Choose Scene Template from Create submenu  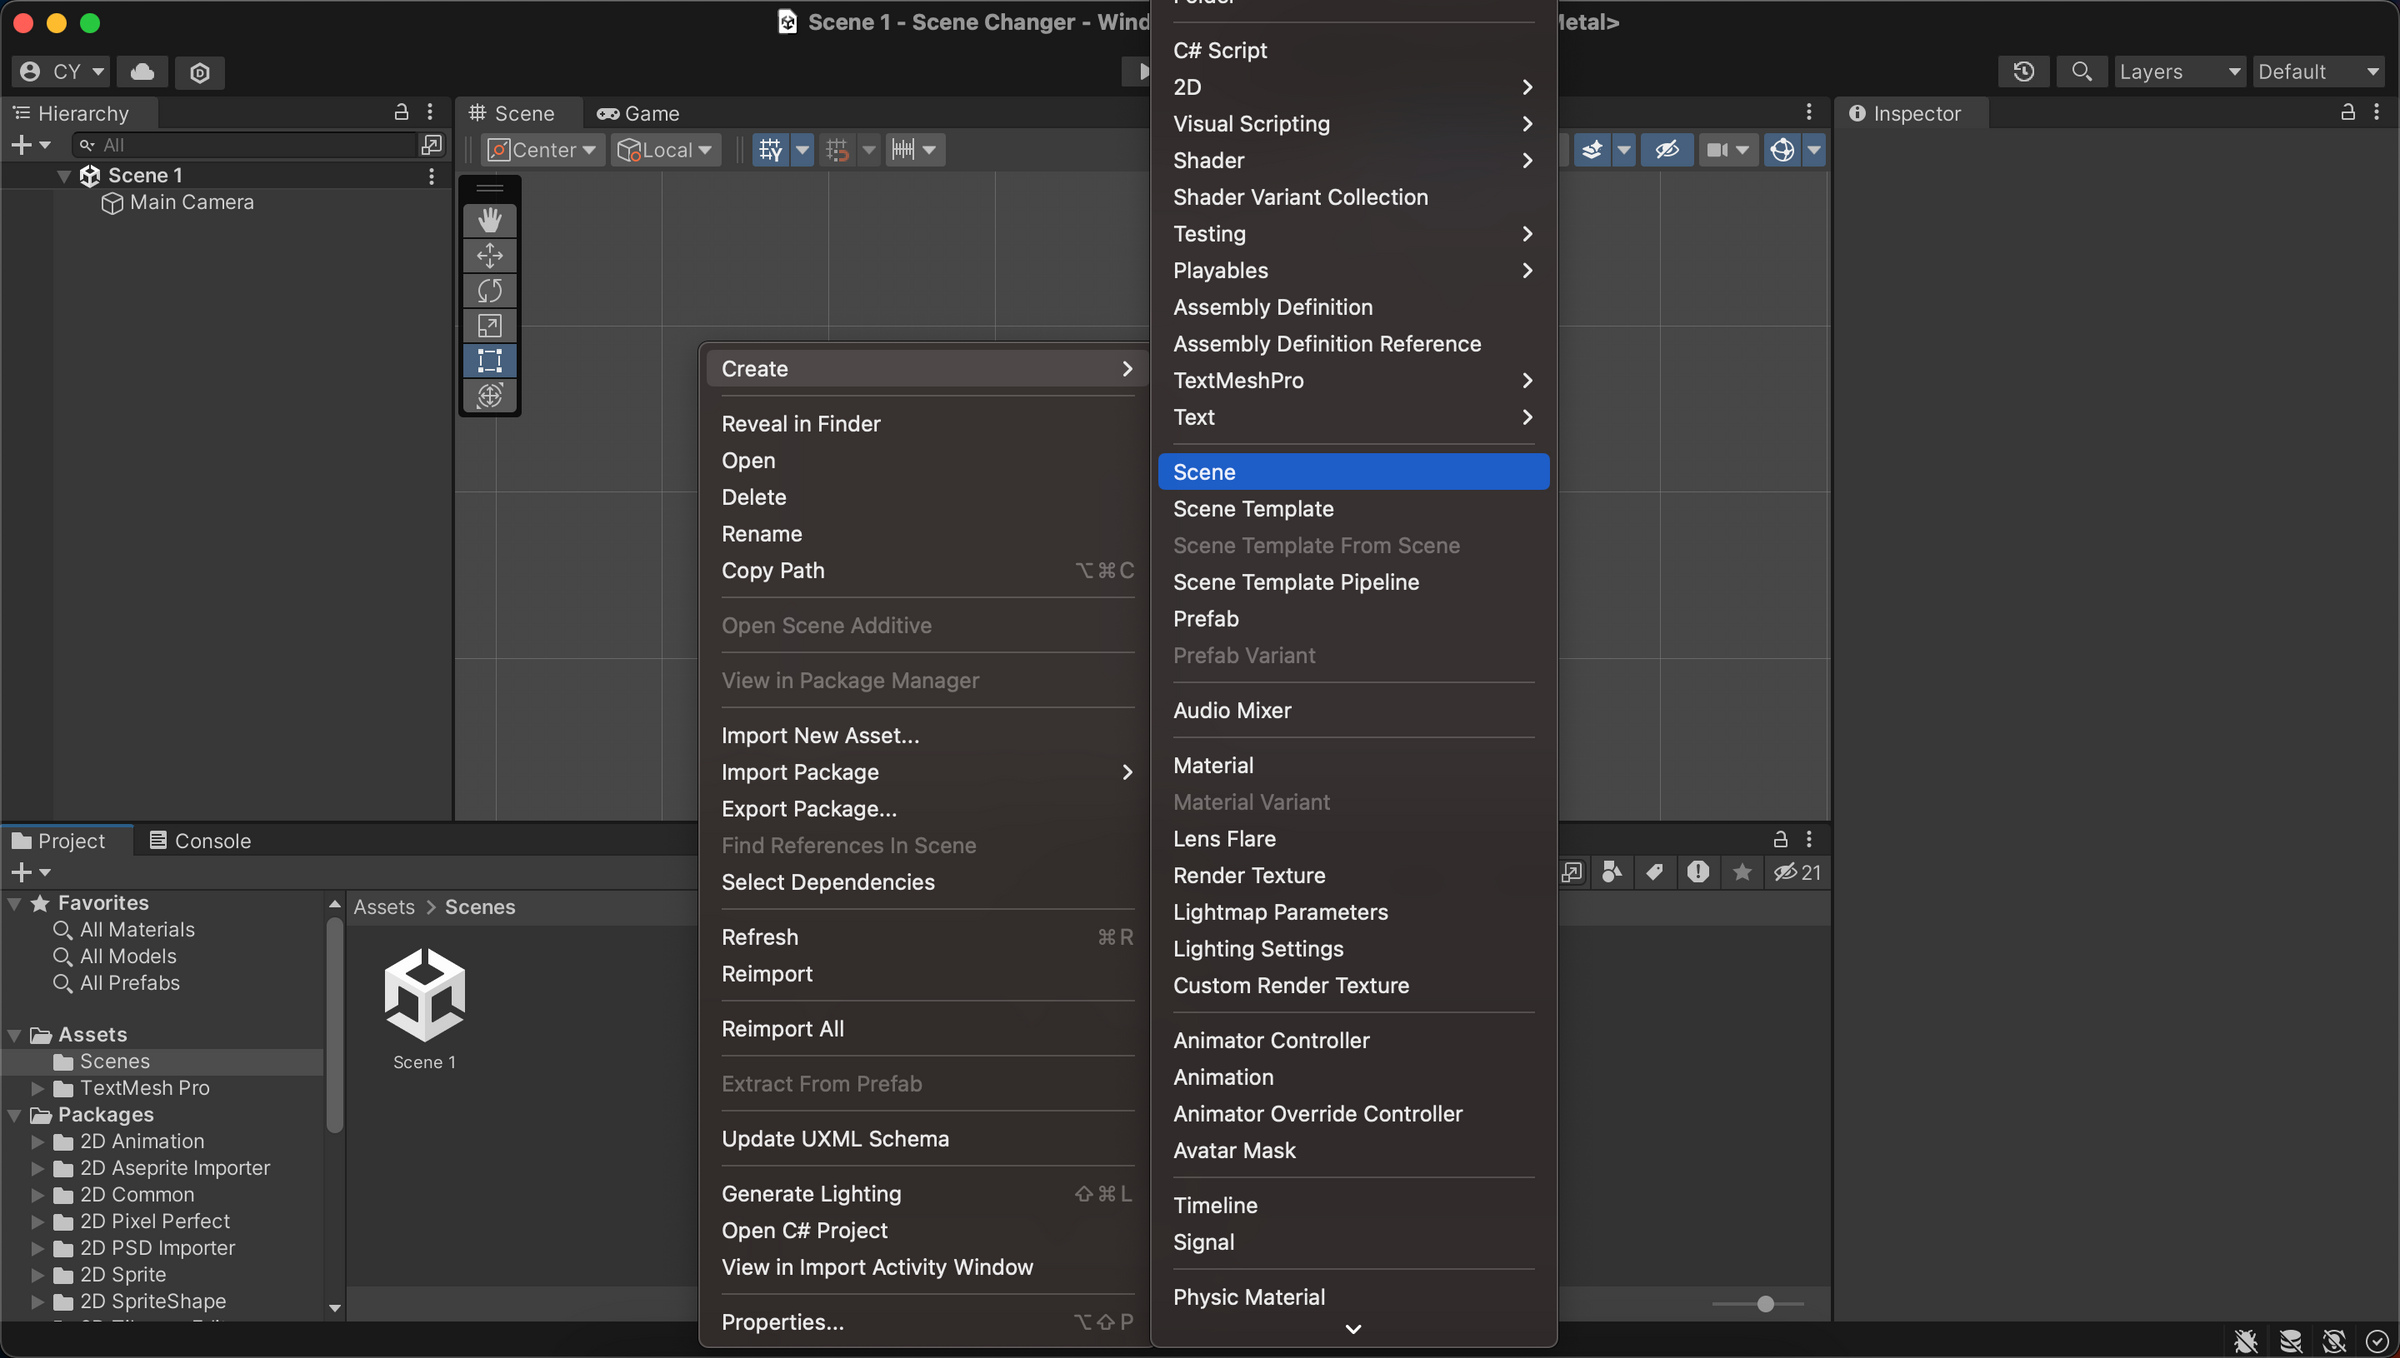tap(1253, 509)
